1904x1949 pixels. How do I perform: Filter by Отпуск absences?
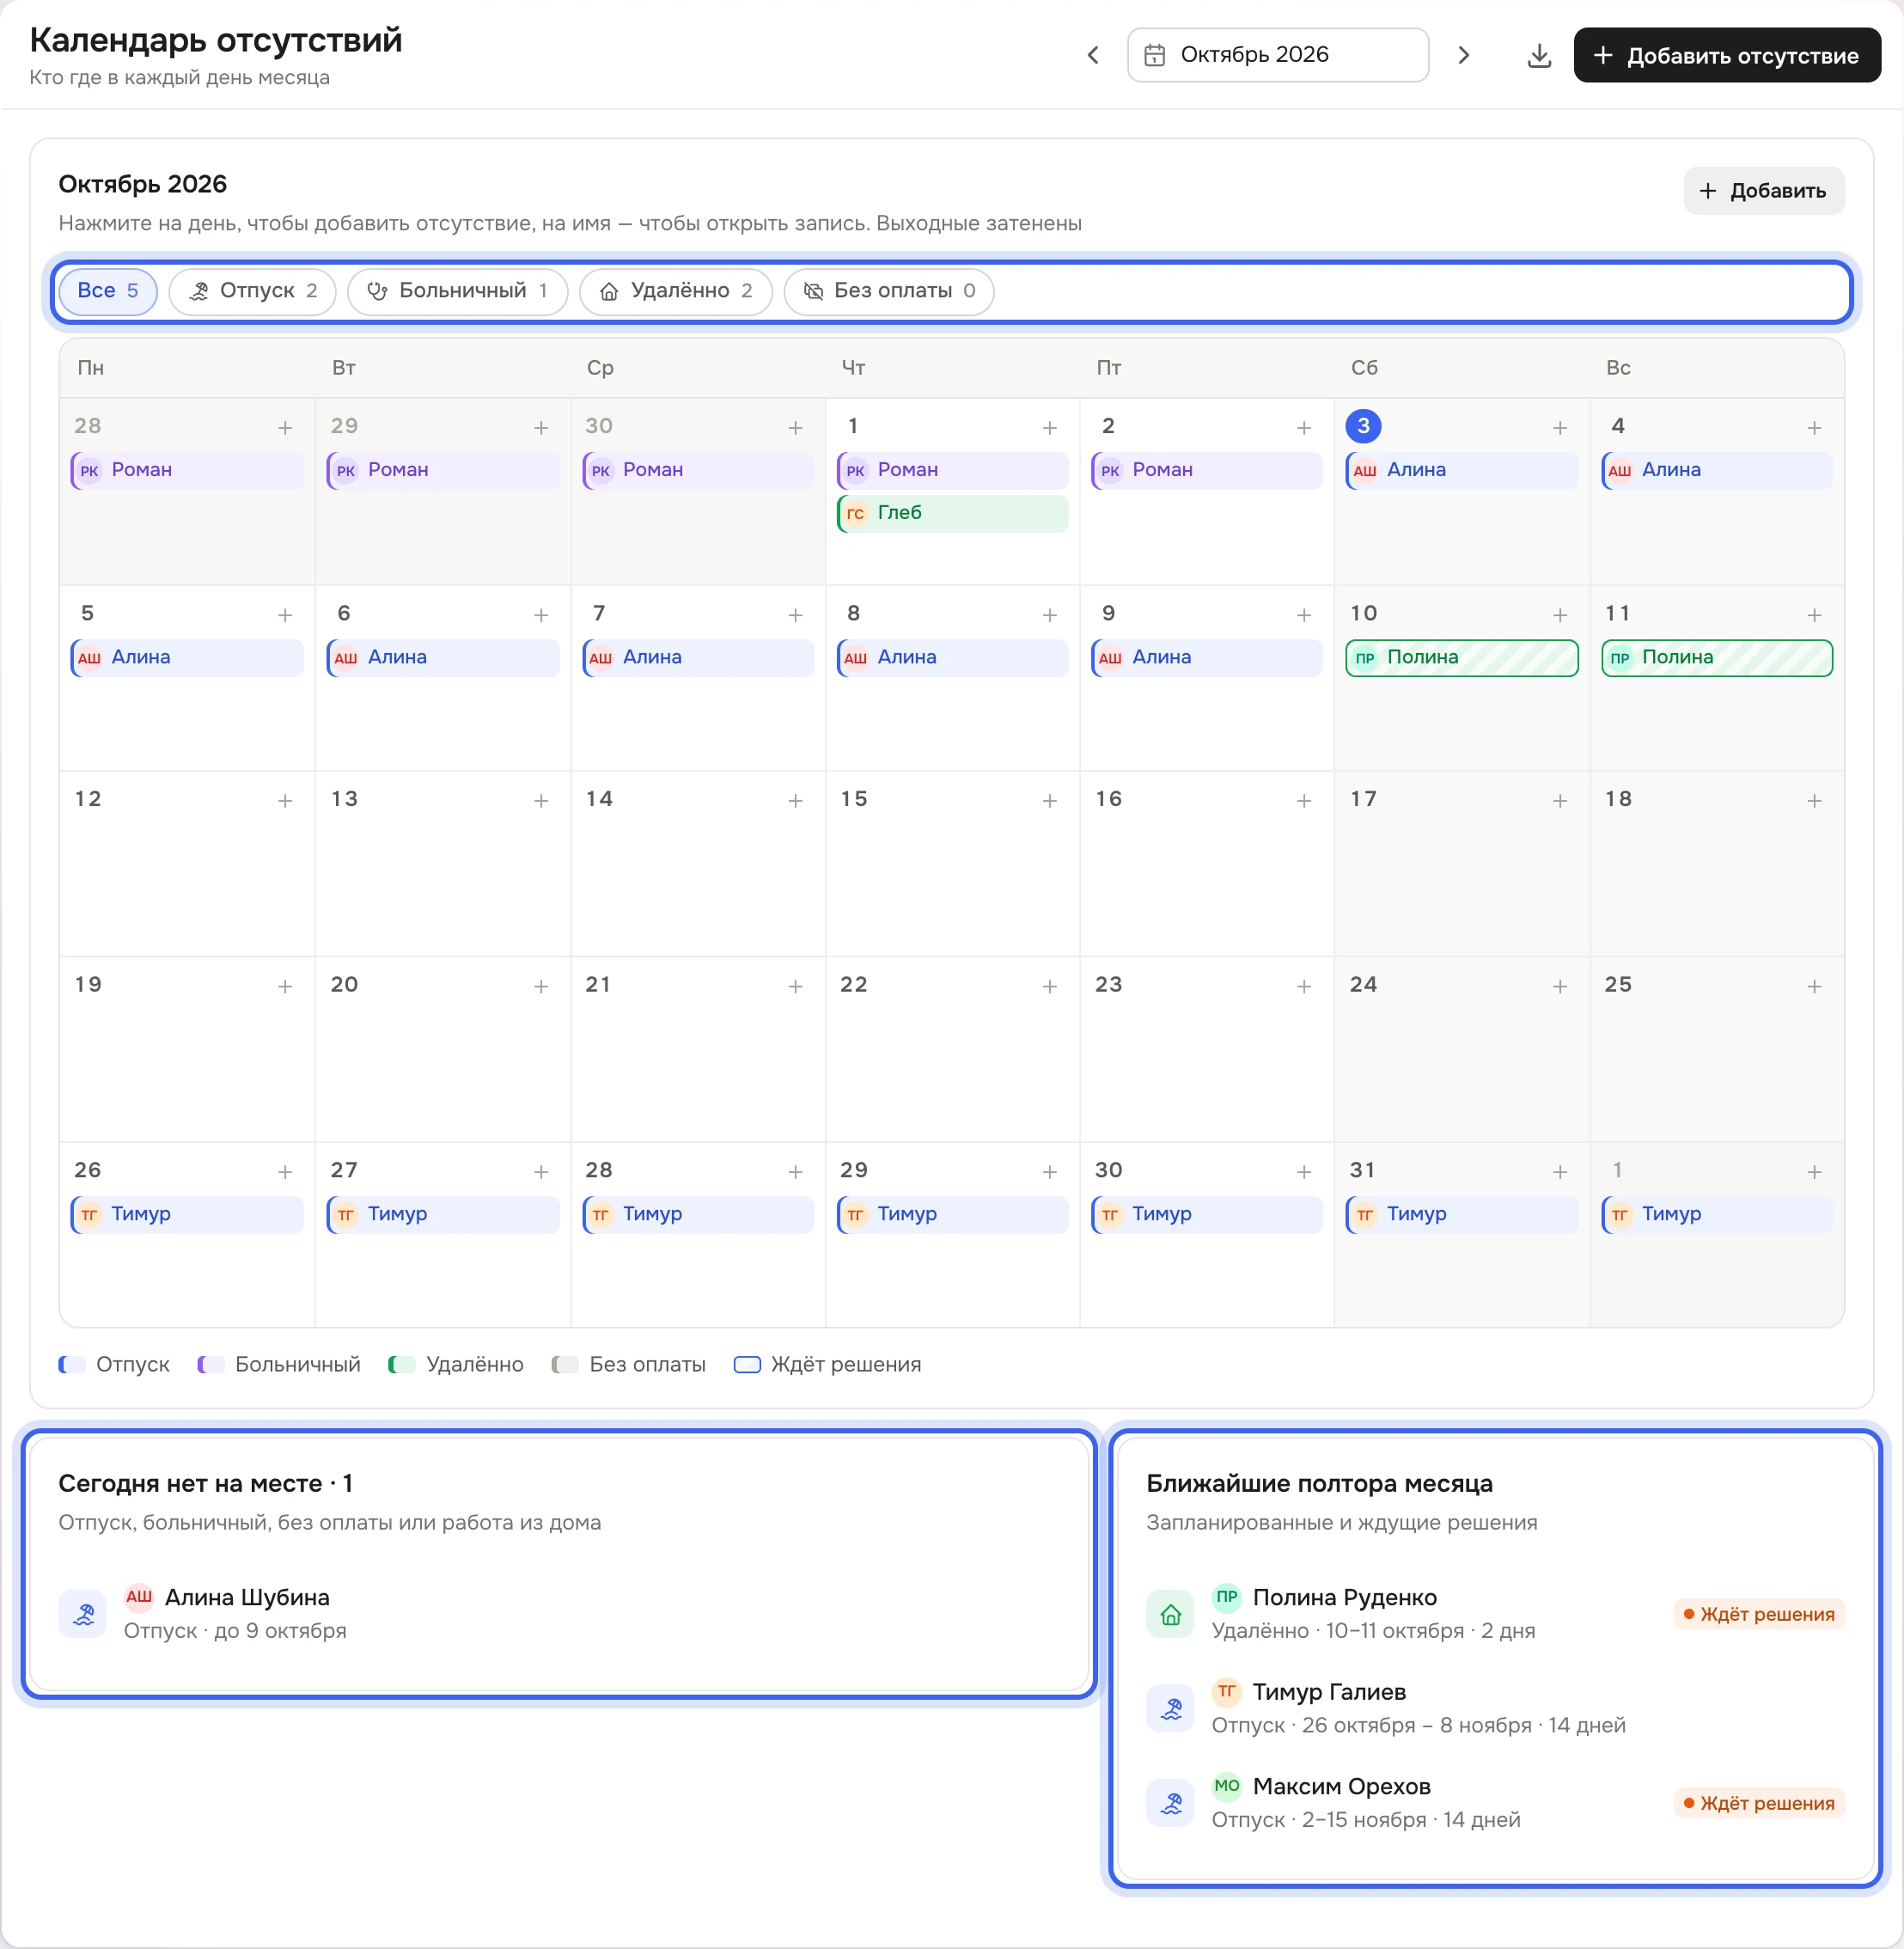[252, 291]
